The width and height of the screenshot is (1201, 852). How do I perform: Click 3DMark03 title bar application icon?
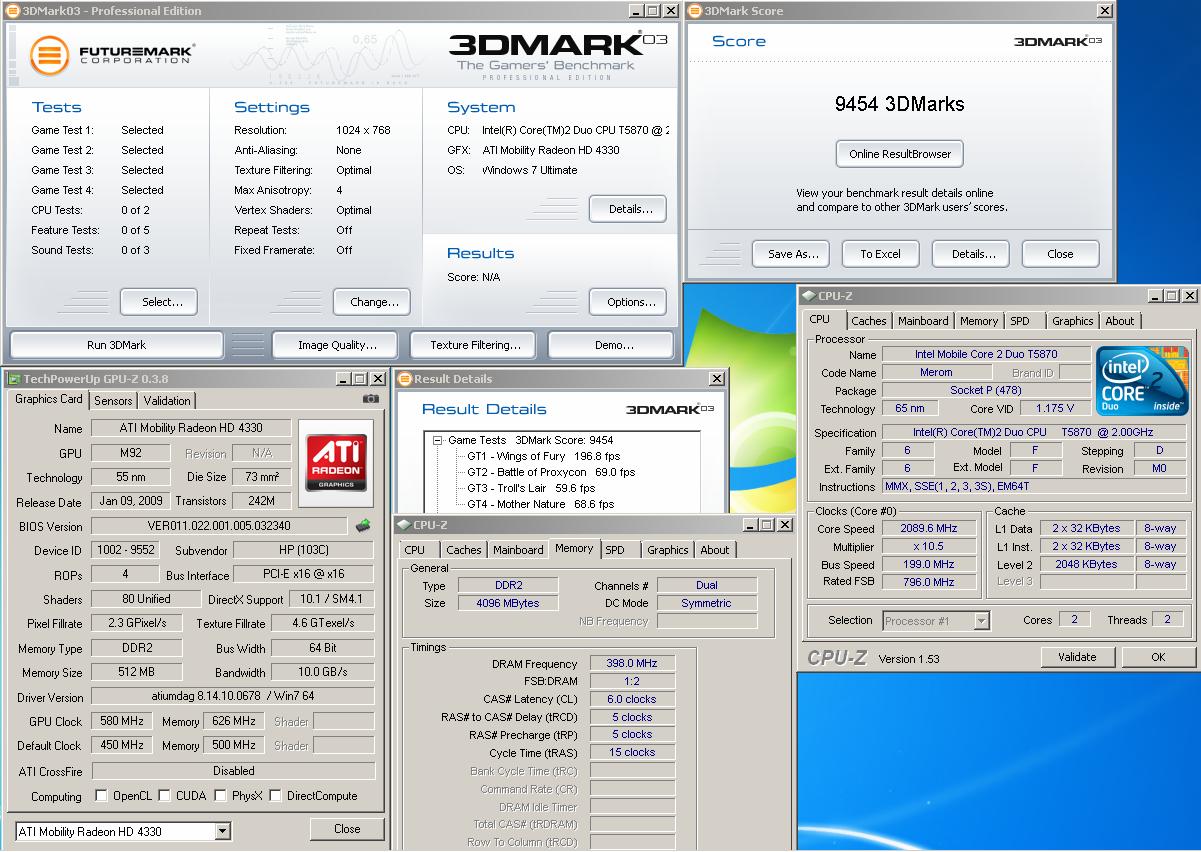(13, 11)
